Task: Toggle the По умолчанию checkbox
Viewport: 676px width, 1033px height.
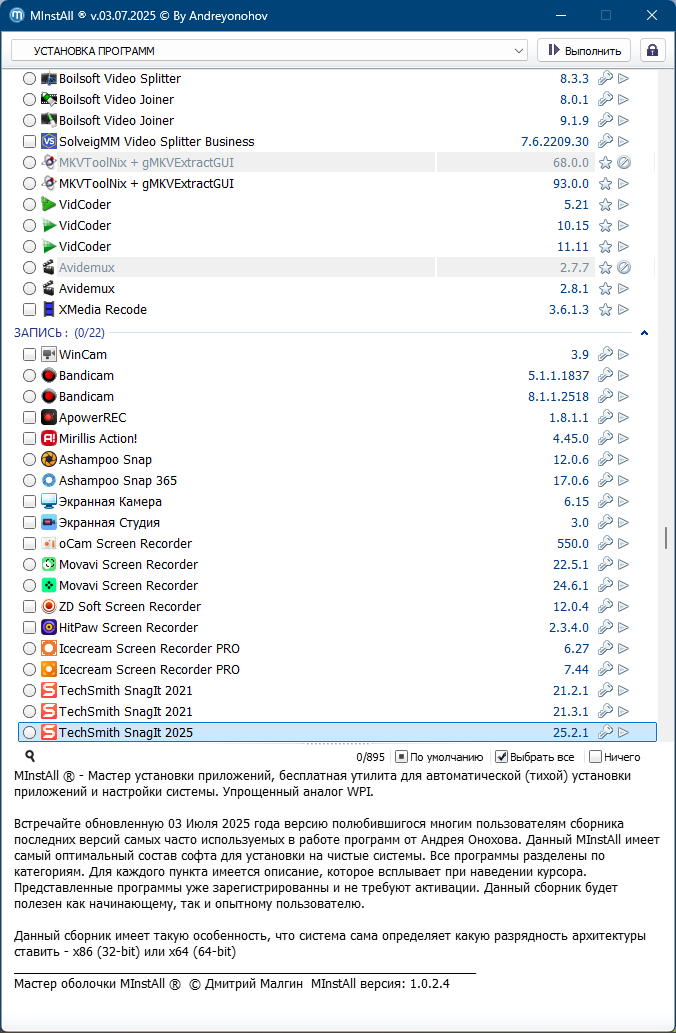Action: [401, 757]
